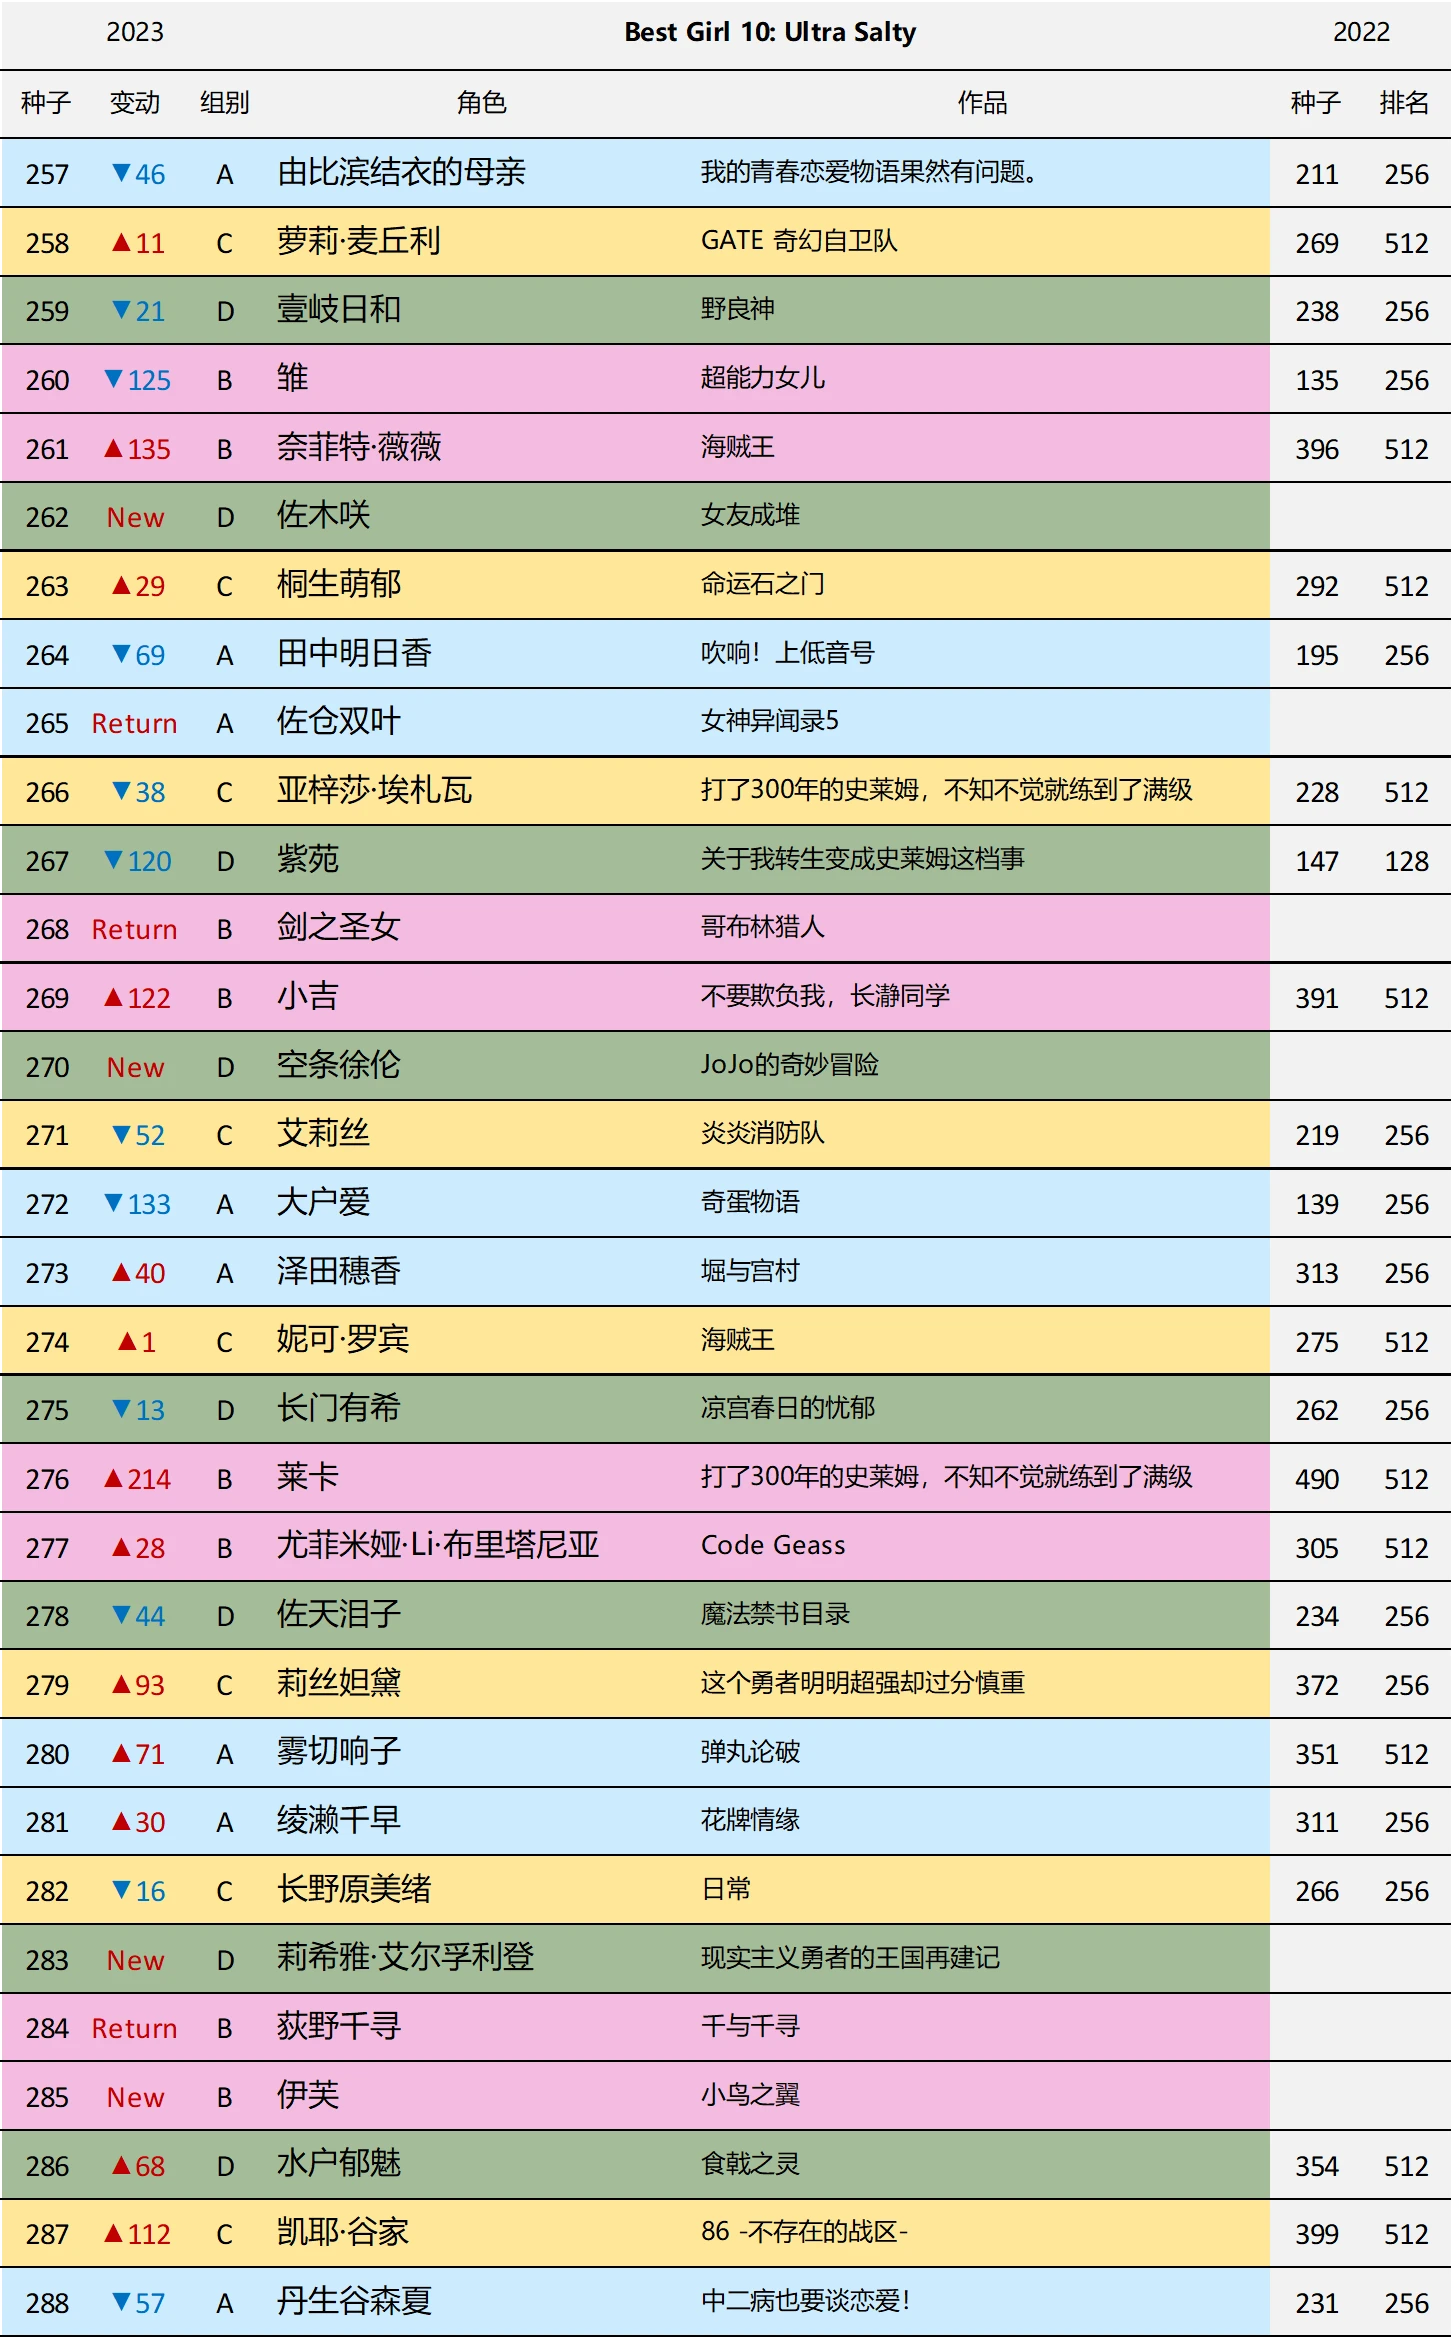Image resolution: width=1452 pixels, height=2338 pixels.
Task: Select character name '莉丝妲黛'
Action: 338,1683
